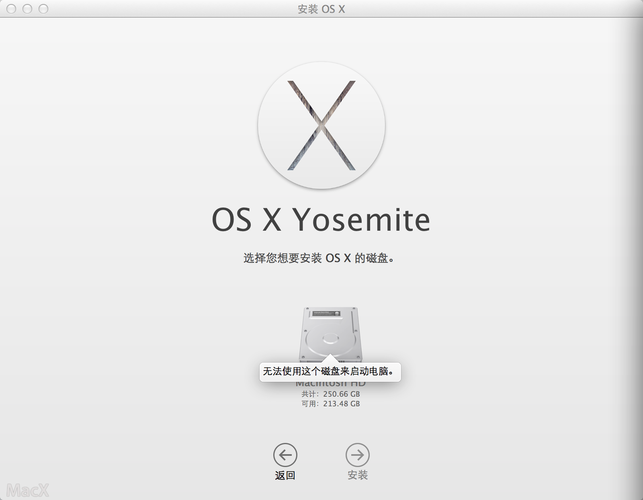This screenshot has height=500, width=643.
Task: Click the 安装 OS X window title
Action: click(x=321, y=9)
